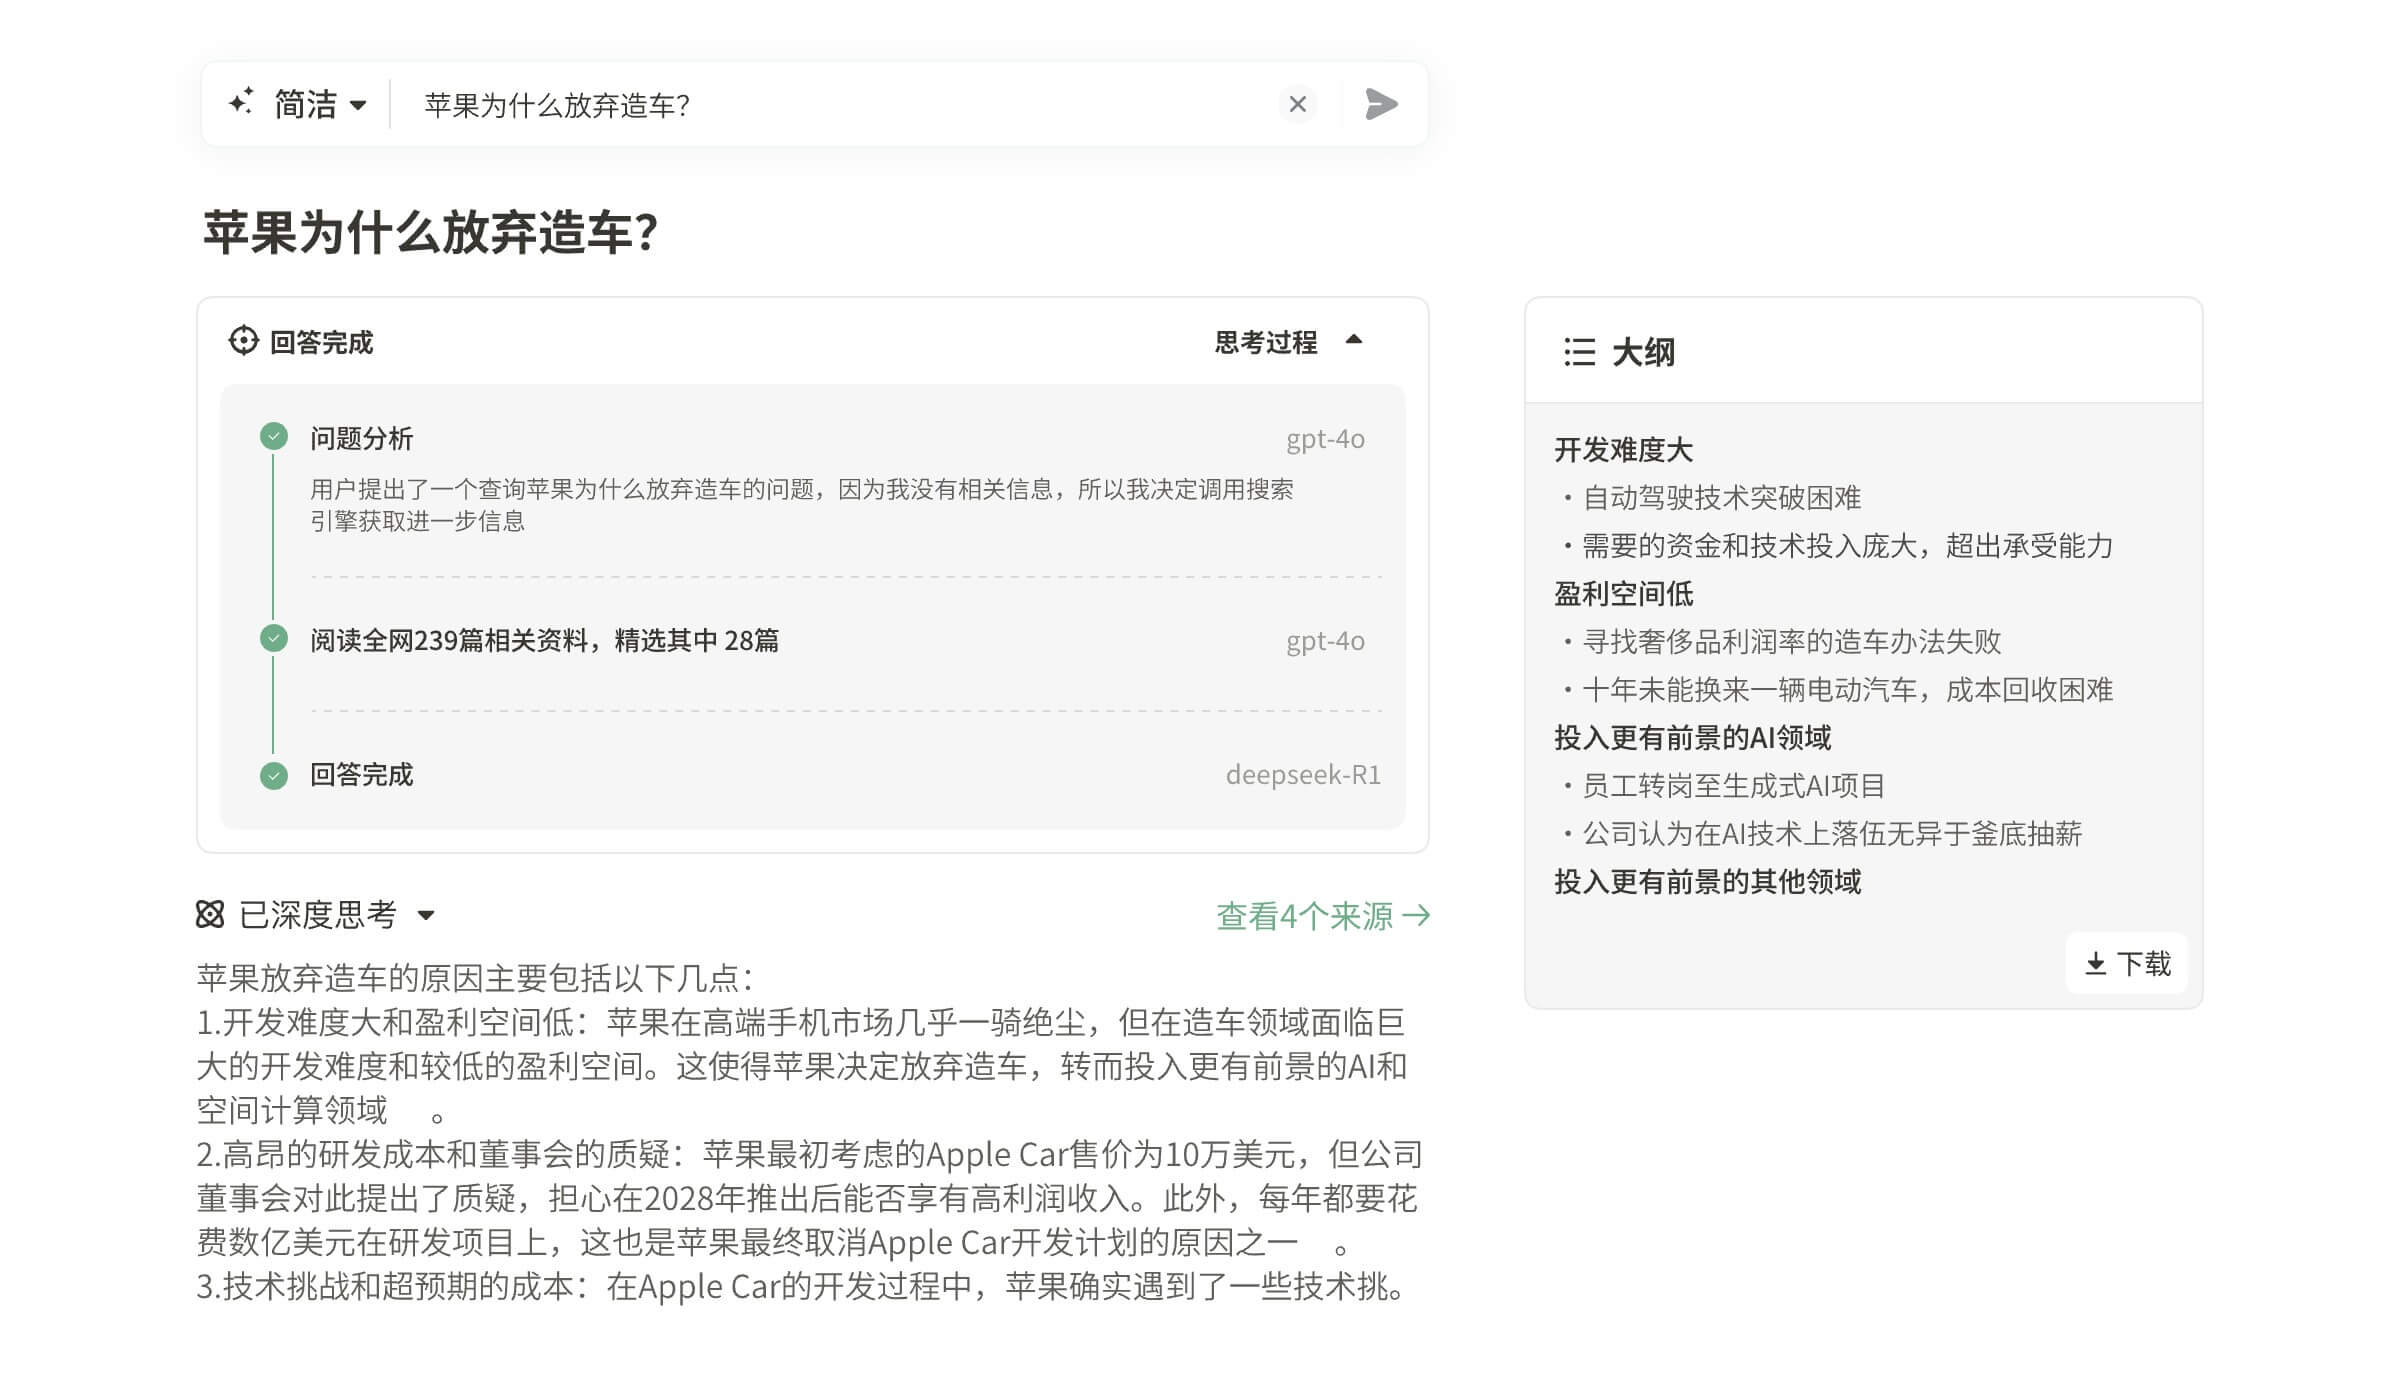Click answer point 1.开发难度大和盈利空间低

pyautogui.click(x=802, y=1066)
